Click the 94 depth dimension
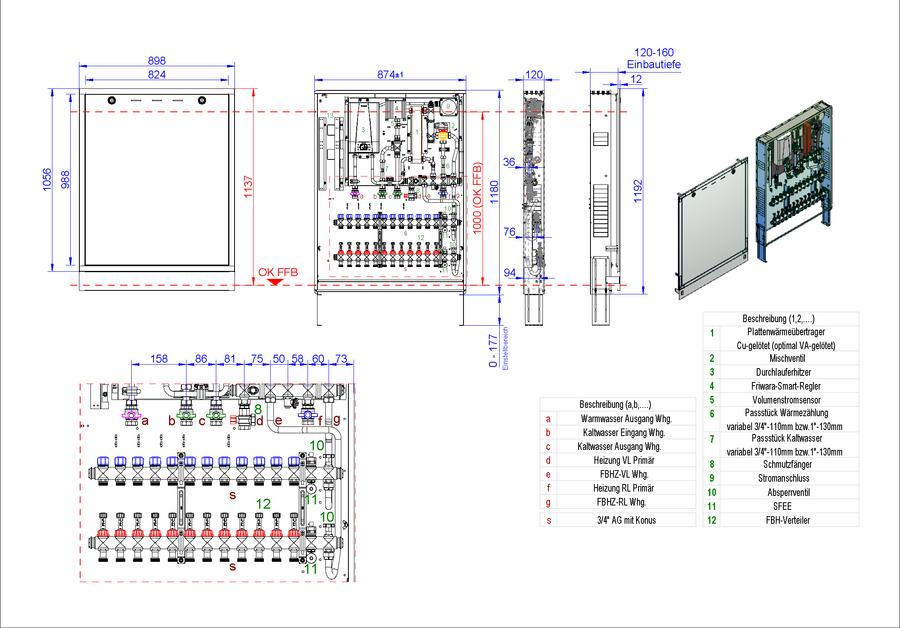The height and width of the screenshot is (628, 900). point(510,273)
